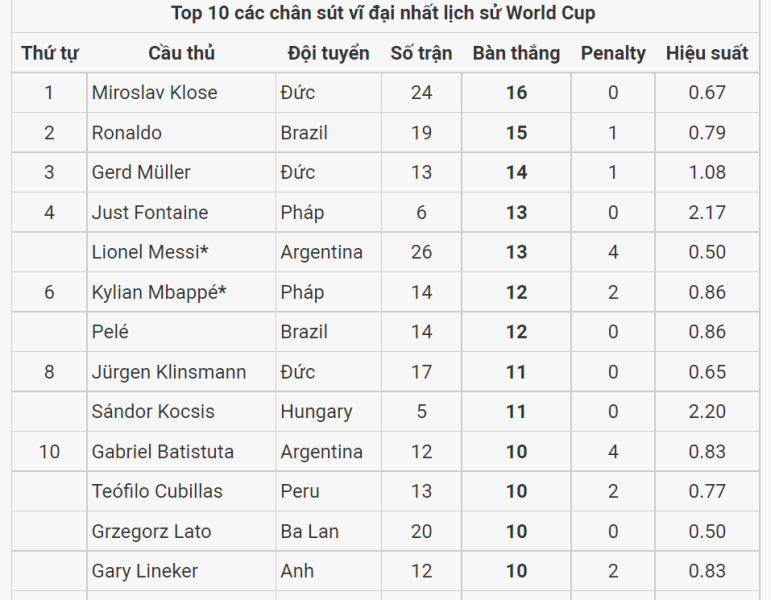Click the Bàn thắng column header
771x600 pixels.
click(x=516, y=53)
